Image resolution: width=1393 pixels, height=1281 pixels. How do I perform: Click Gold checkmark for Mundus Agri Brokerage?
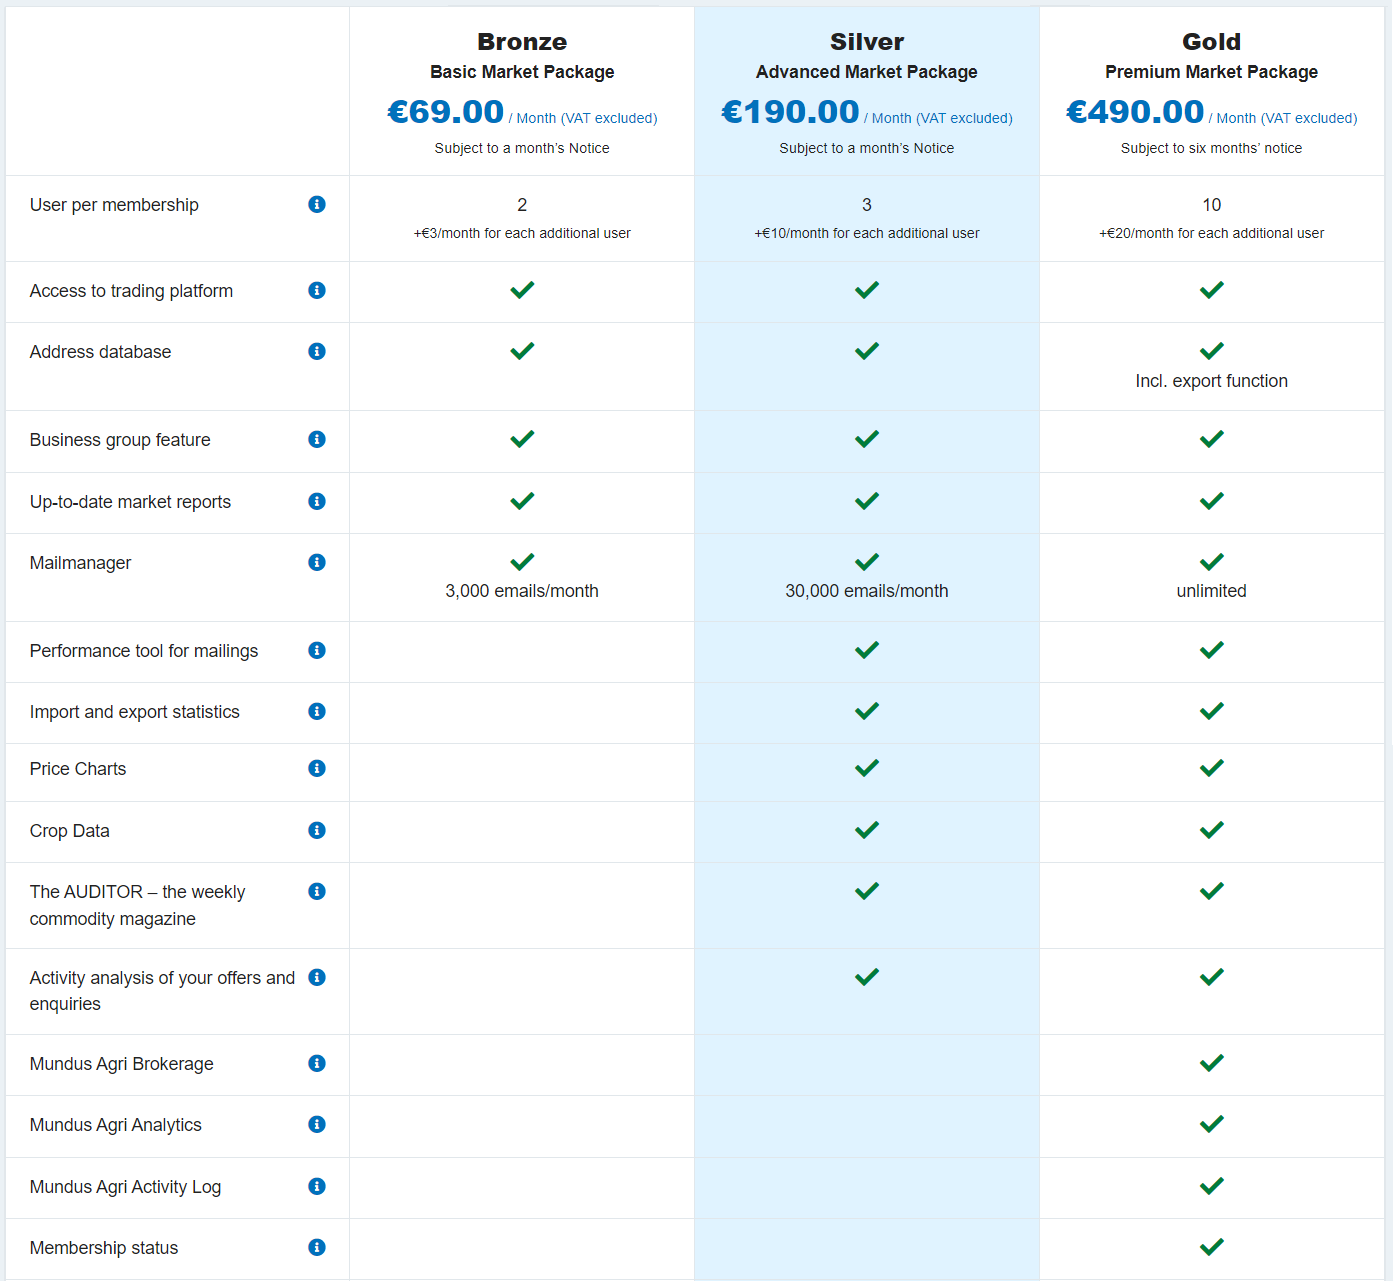click(x=1212, y=1063)
